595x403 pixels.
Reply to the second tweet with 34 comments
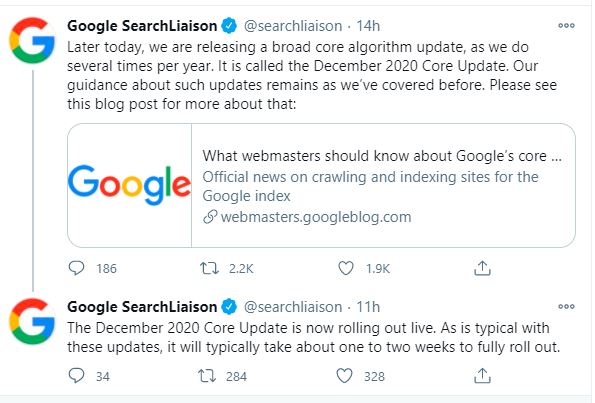pos(76,376)
